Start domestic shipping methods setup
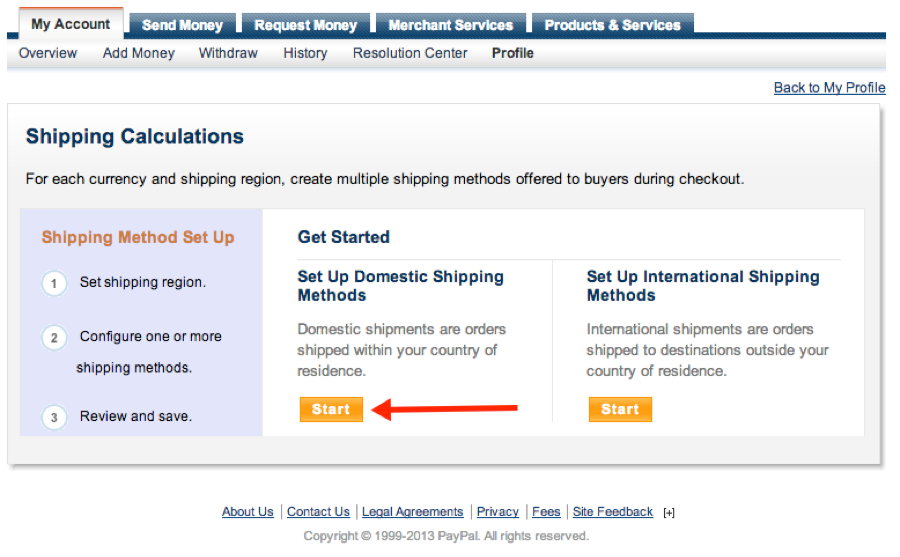900x557 pixels. 331,409
